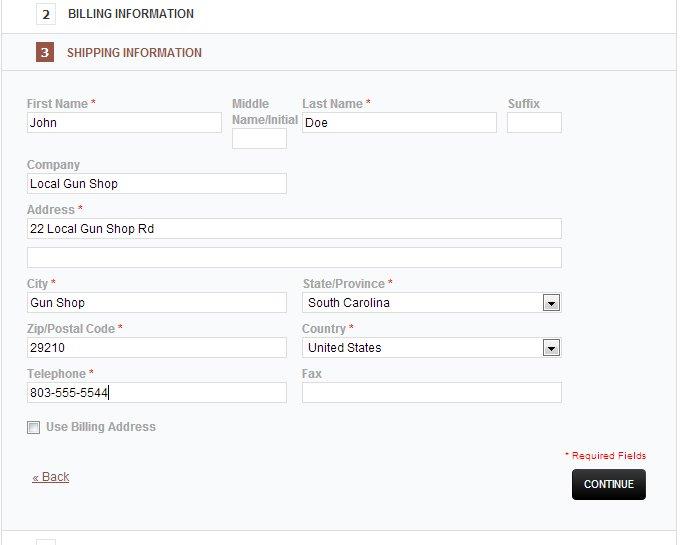Click the Company field with Local Gun Shop
This screenshot has width=681, height=545.
pos(157,184)
